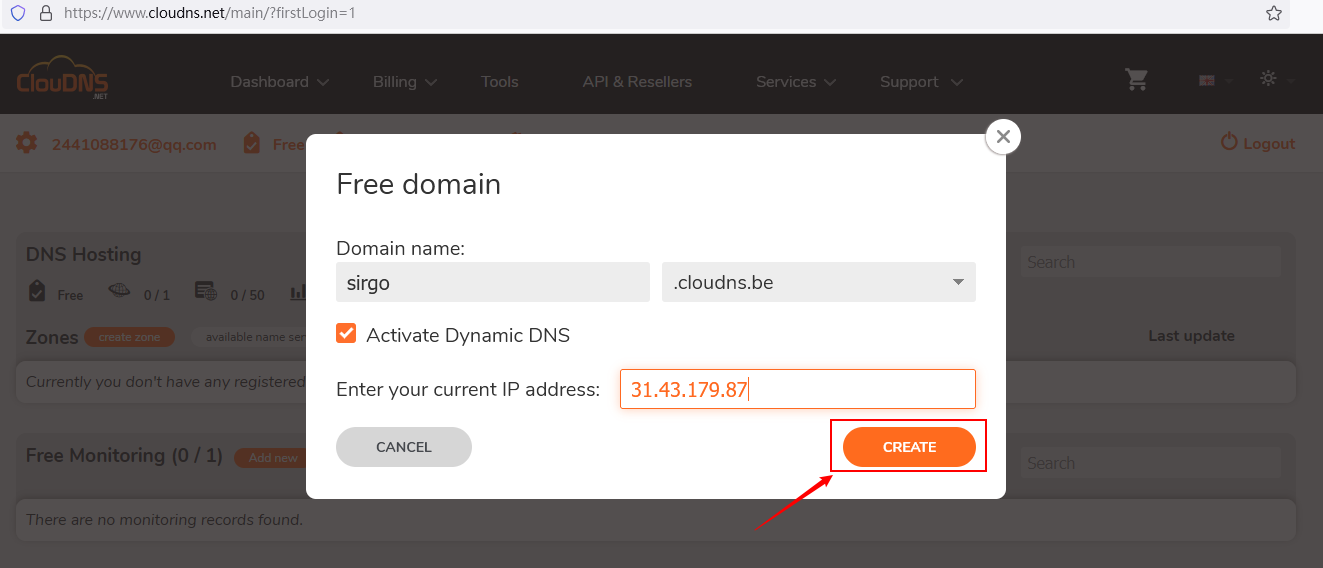Image resolution: width=1323 pixels, height=568 pixels.
Task: Bookmark page with star icon
Action: (x=1273, y=14)
